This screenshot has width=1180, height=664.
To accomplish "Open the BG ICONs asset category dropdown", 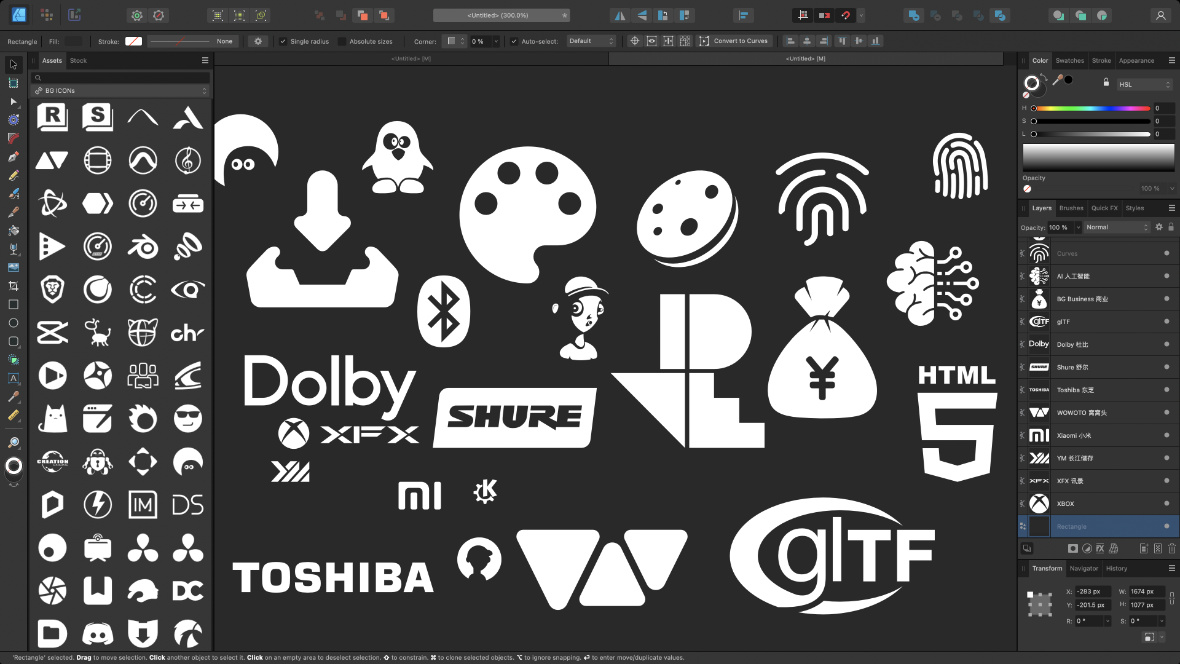I will coord(121,91).
